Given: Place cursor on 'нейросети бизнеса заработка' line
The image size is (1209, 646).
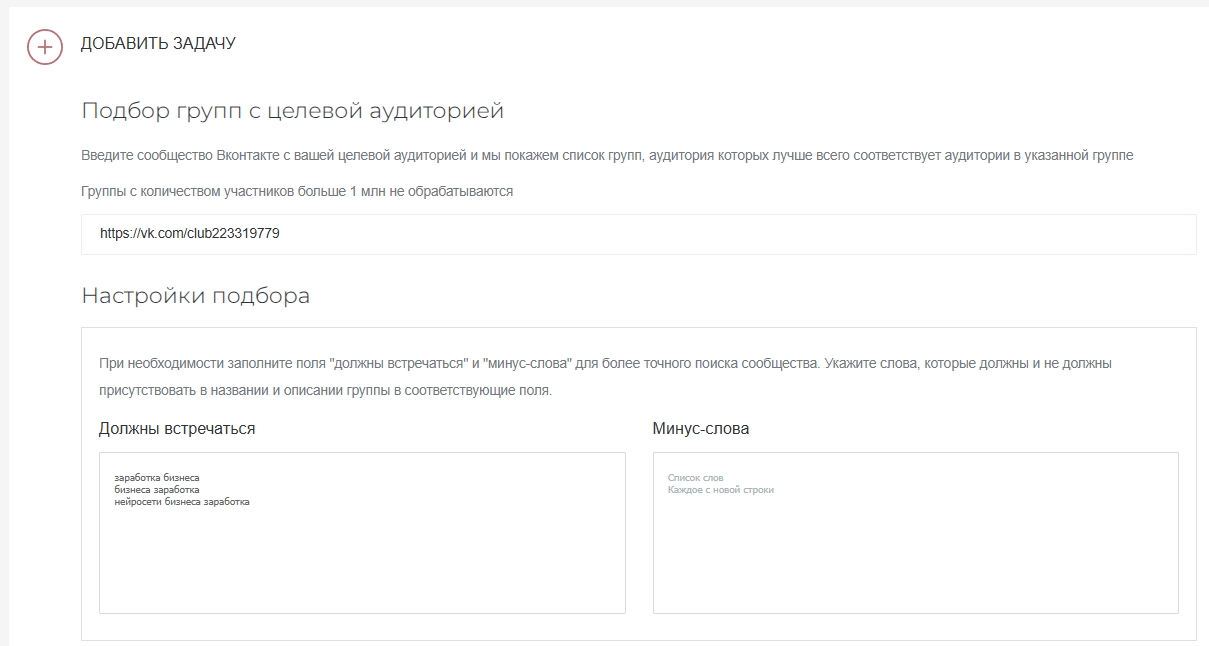Looking at the screenshot, I should 182,502.
